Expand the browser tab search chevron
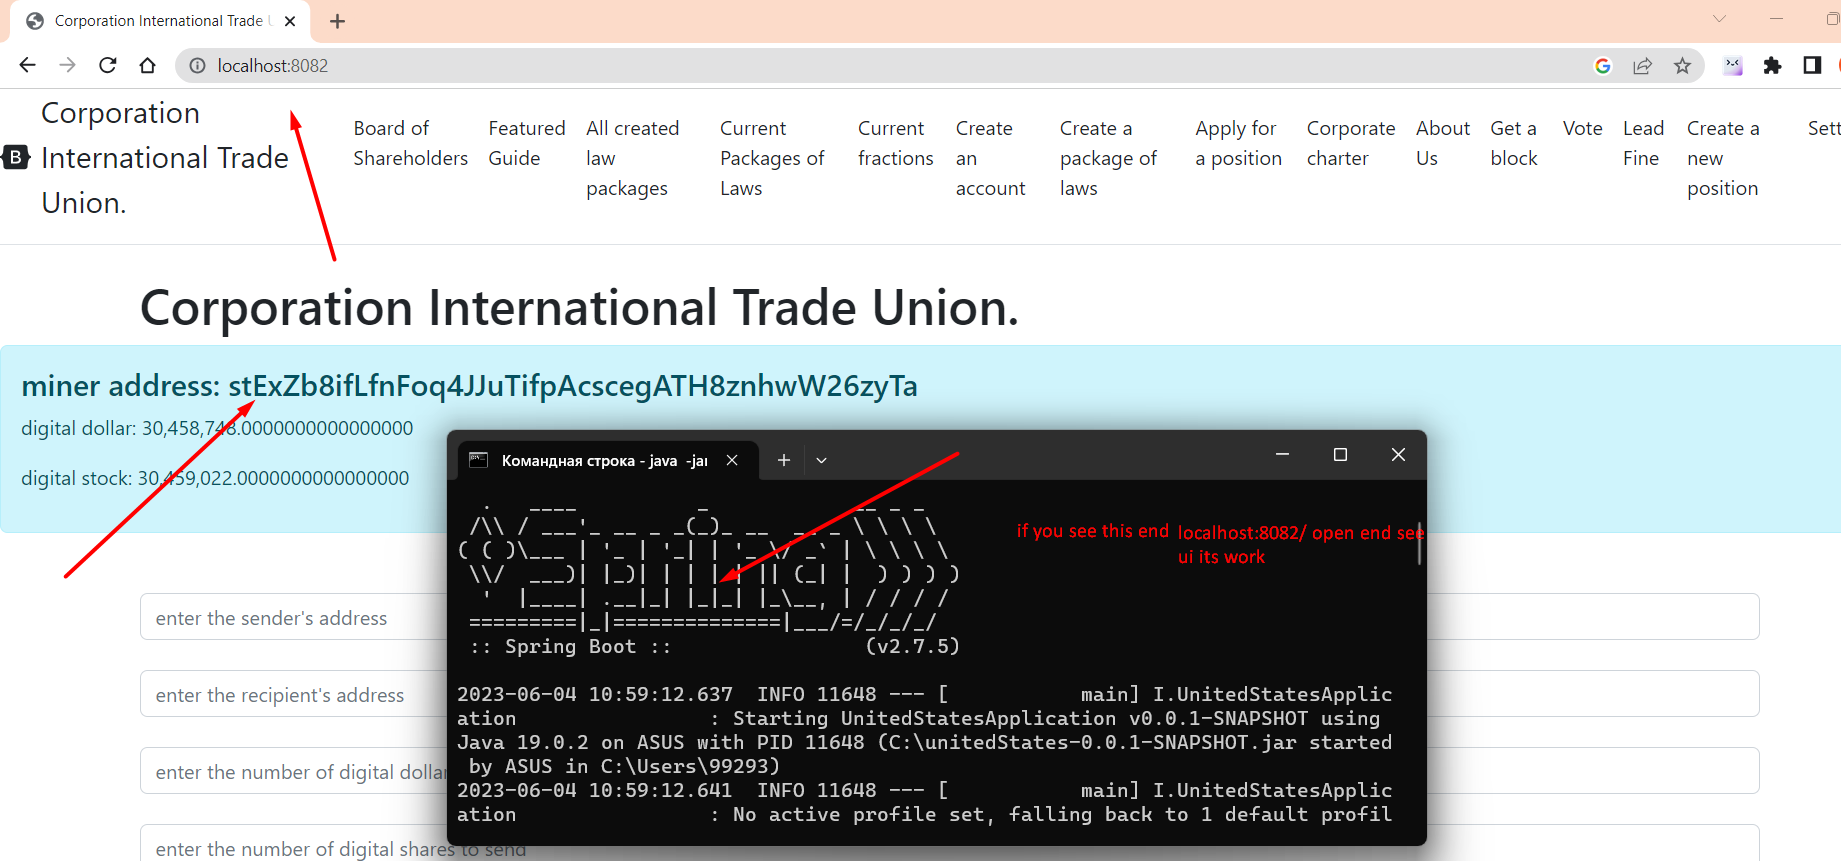The height and width of the screenshot is (861, 1841). [1719, 19]
